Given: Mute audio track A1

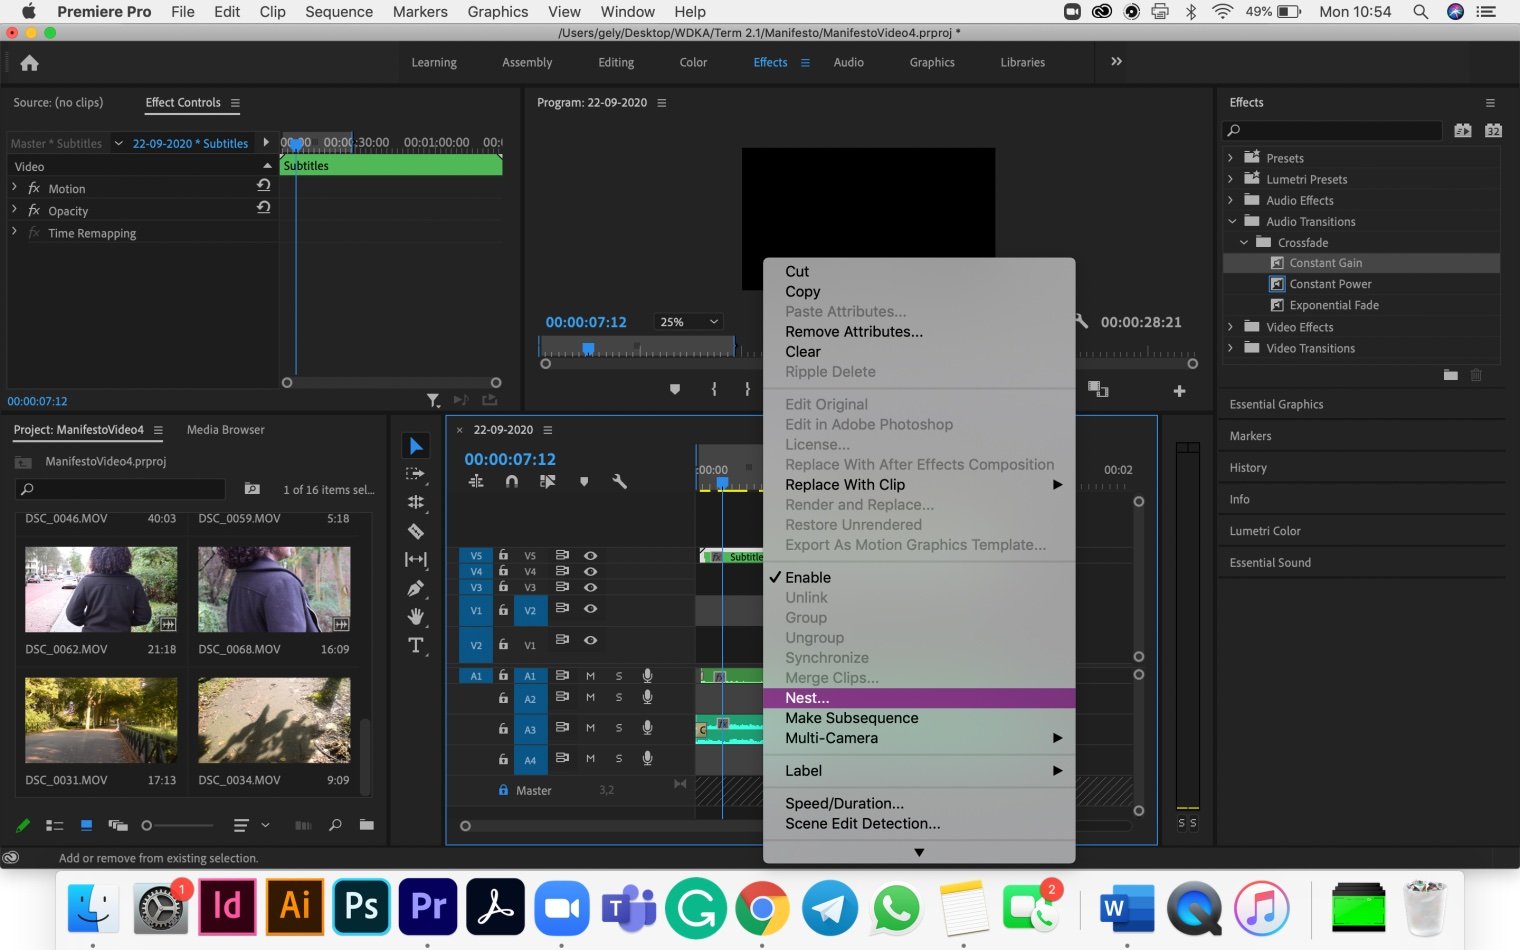Looking at the screenshot, I should pos(590,676).
